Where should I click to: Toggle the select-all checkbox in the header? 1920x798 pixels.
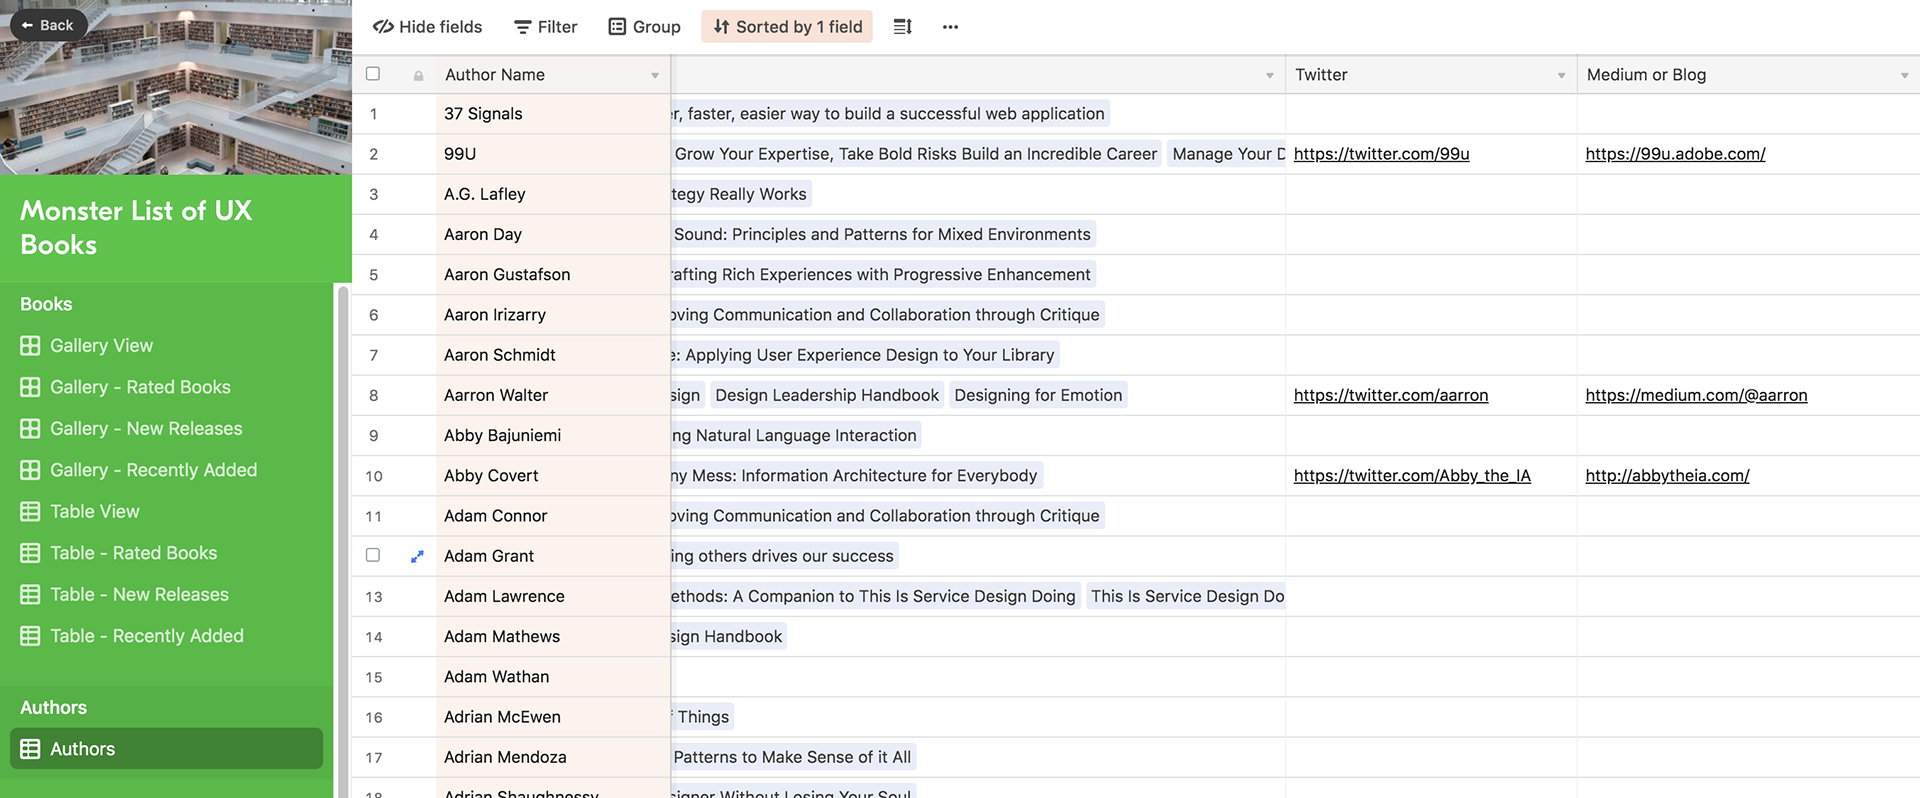(373, 74)
